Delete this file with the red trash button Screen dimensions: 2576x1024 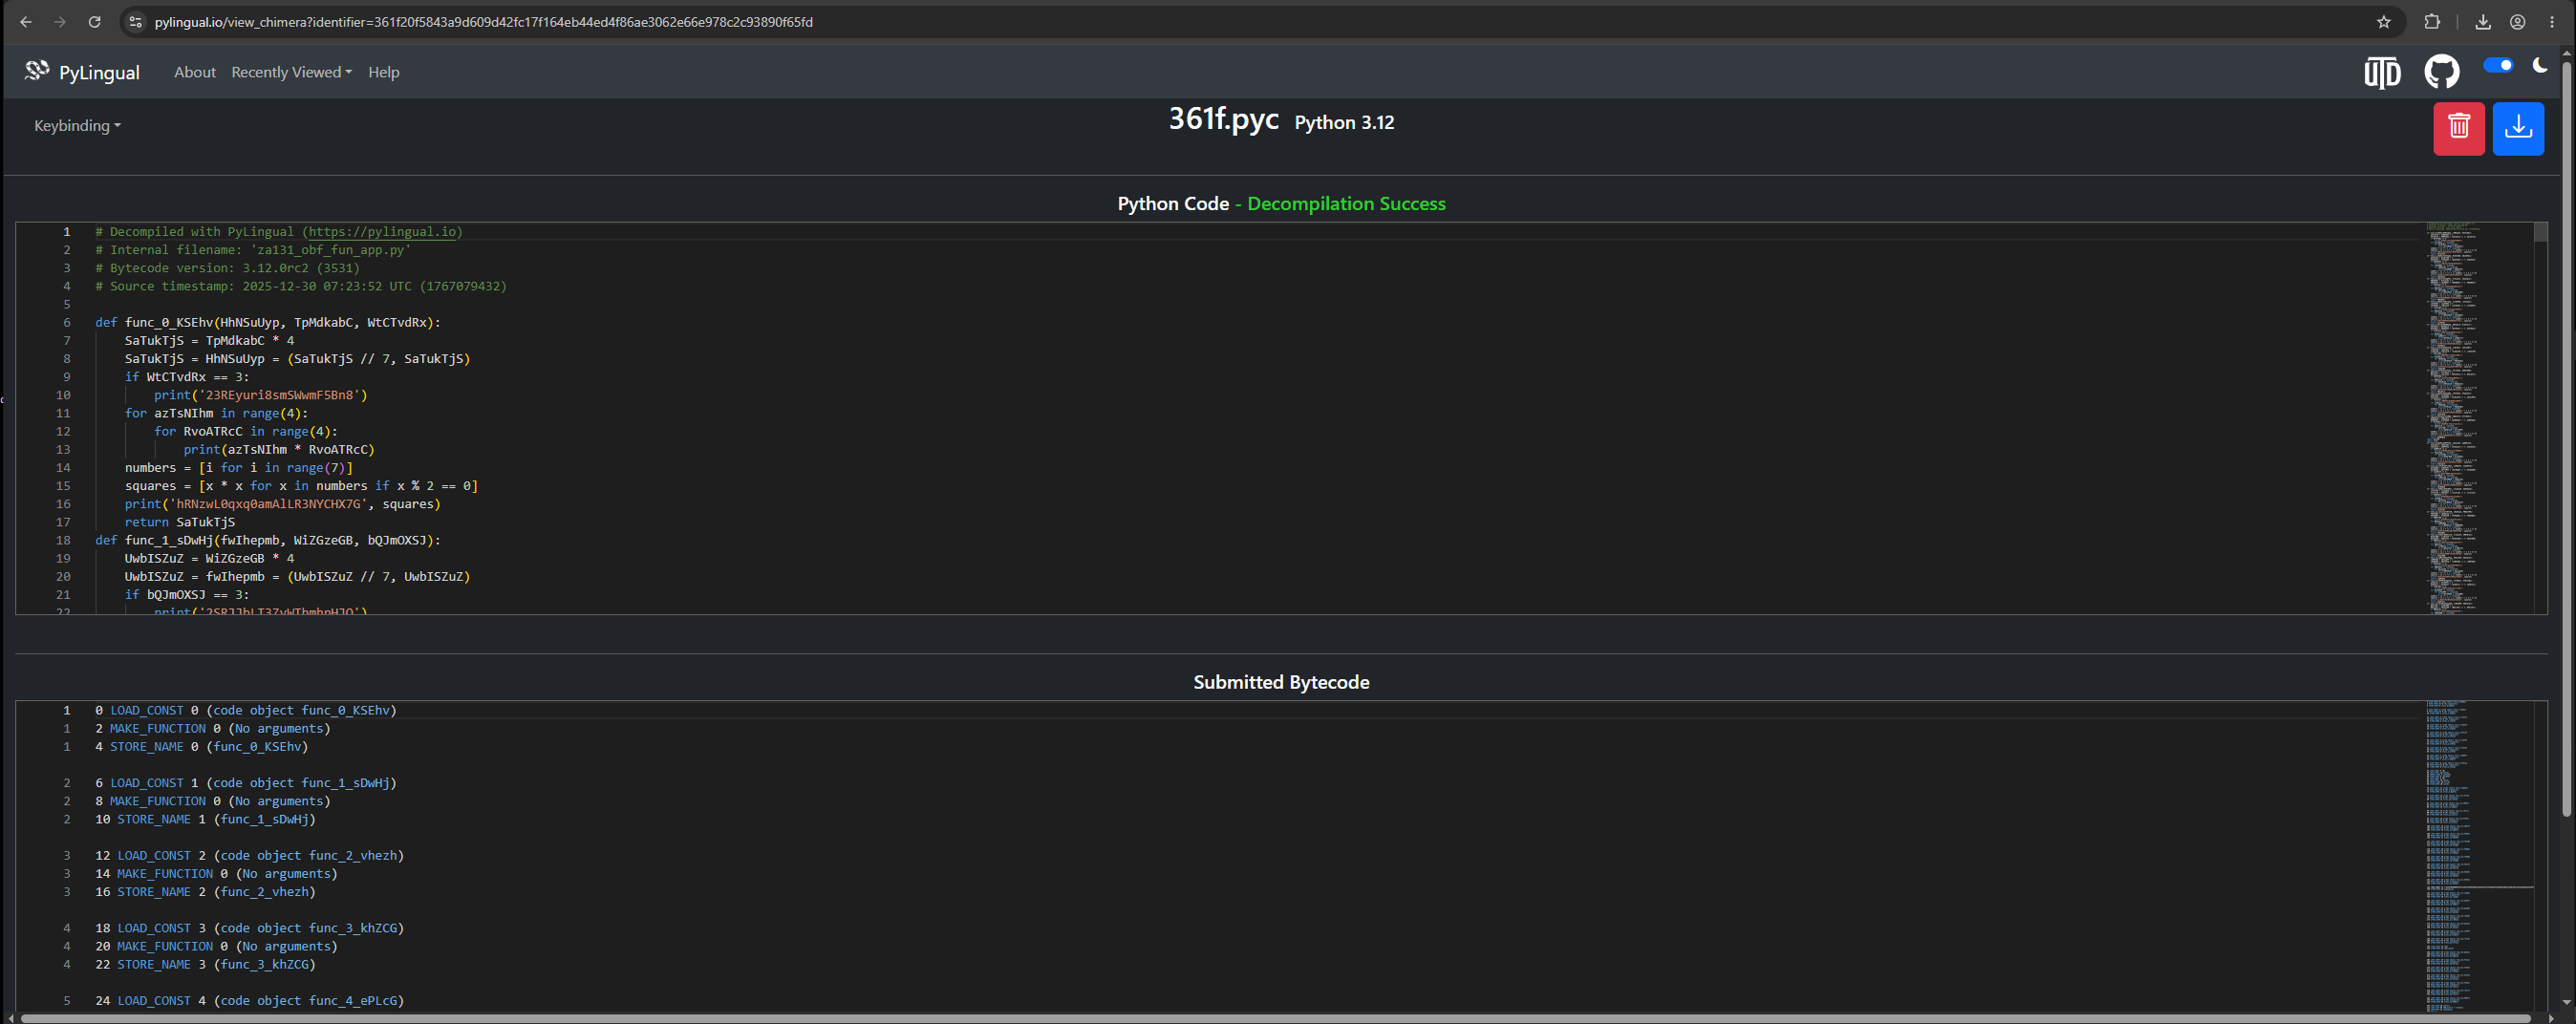(2459, 128)
